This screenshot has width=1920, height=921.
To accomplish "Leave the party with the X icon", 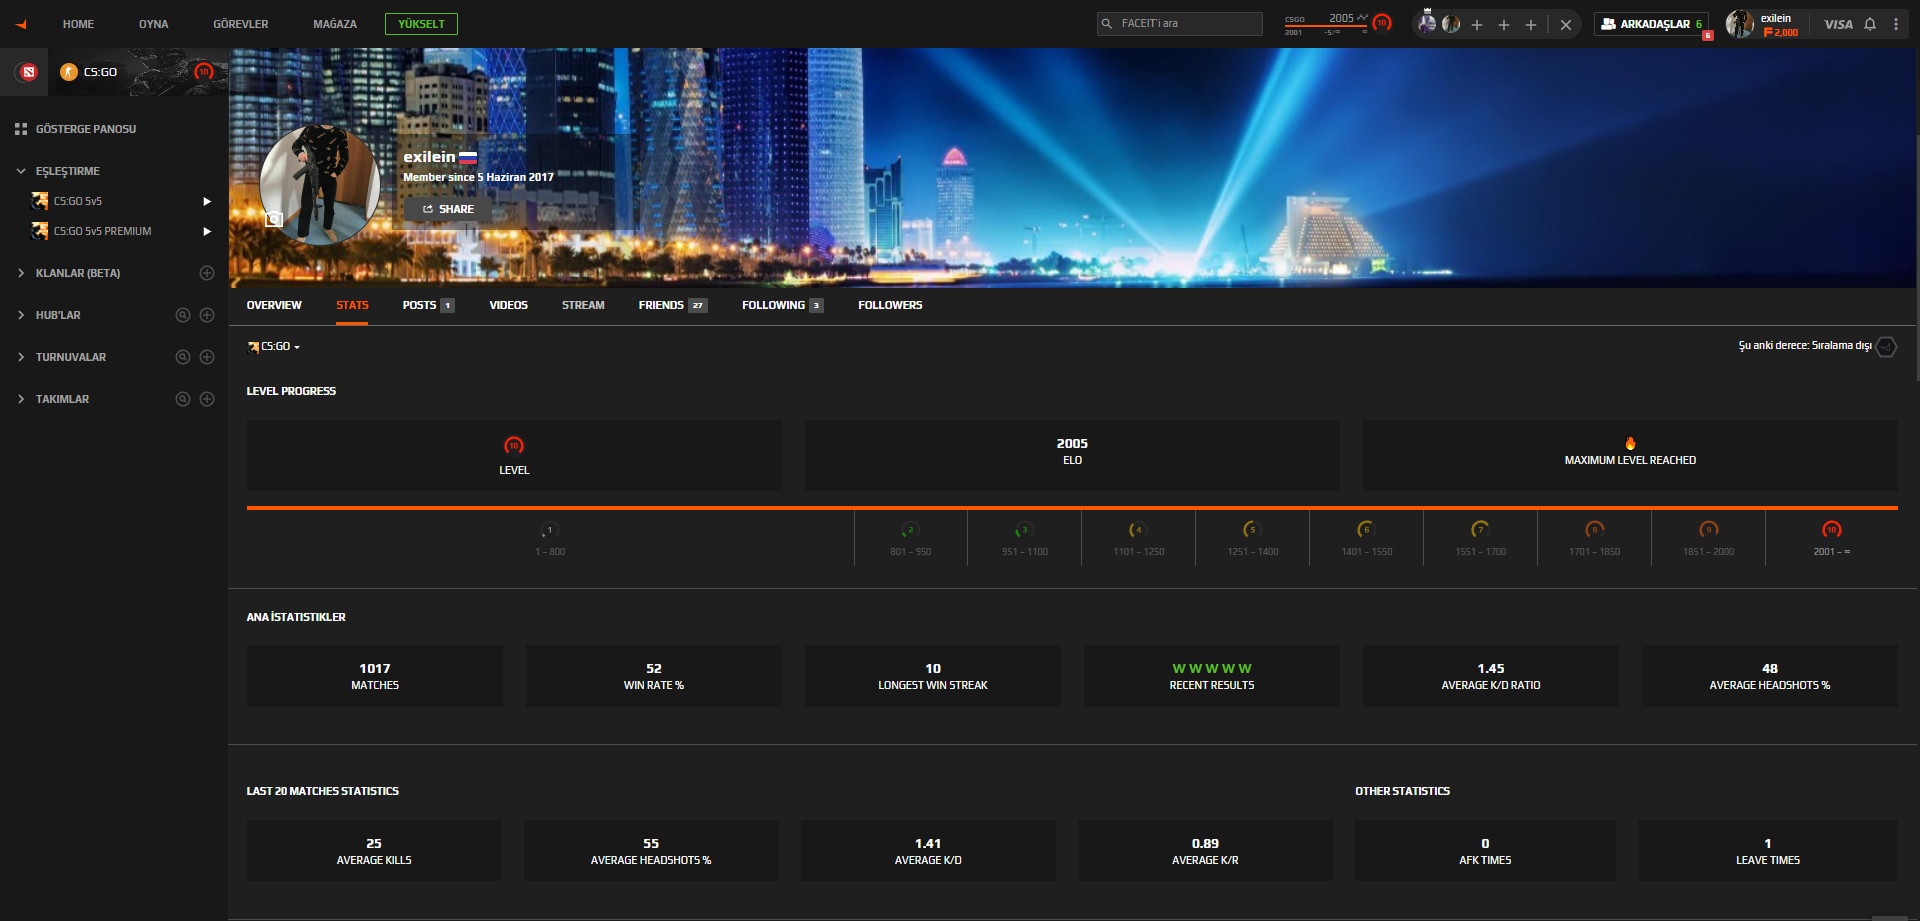I will [1566, 25].
